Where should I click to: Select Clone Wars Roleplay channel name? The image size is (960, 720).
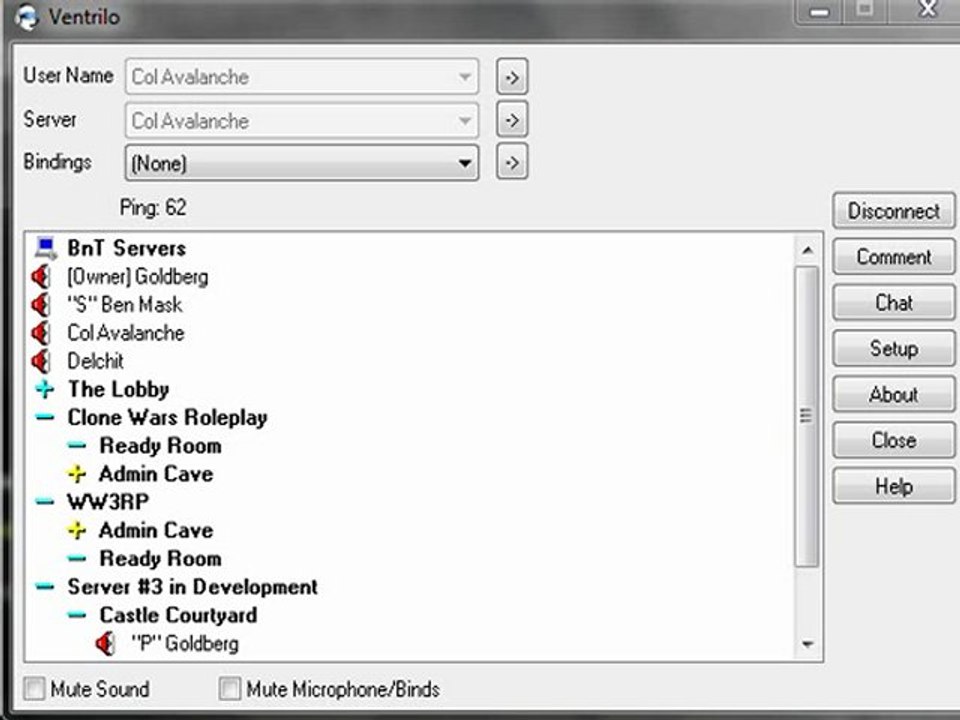(x=167, y=418)
